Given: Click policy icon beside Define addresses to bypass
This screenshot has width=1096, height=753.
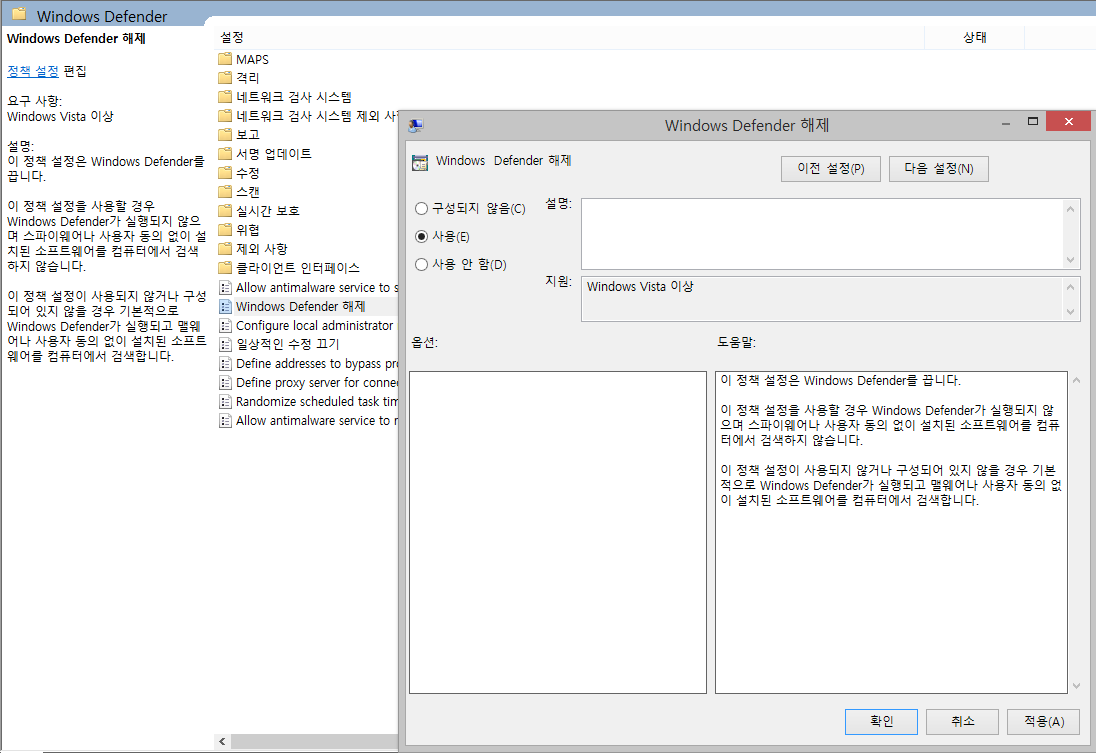Looking at the screenshot, I should (x=225, y=364).
